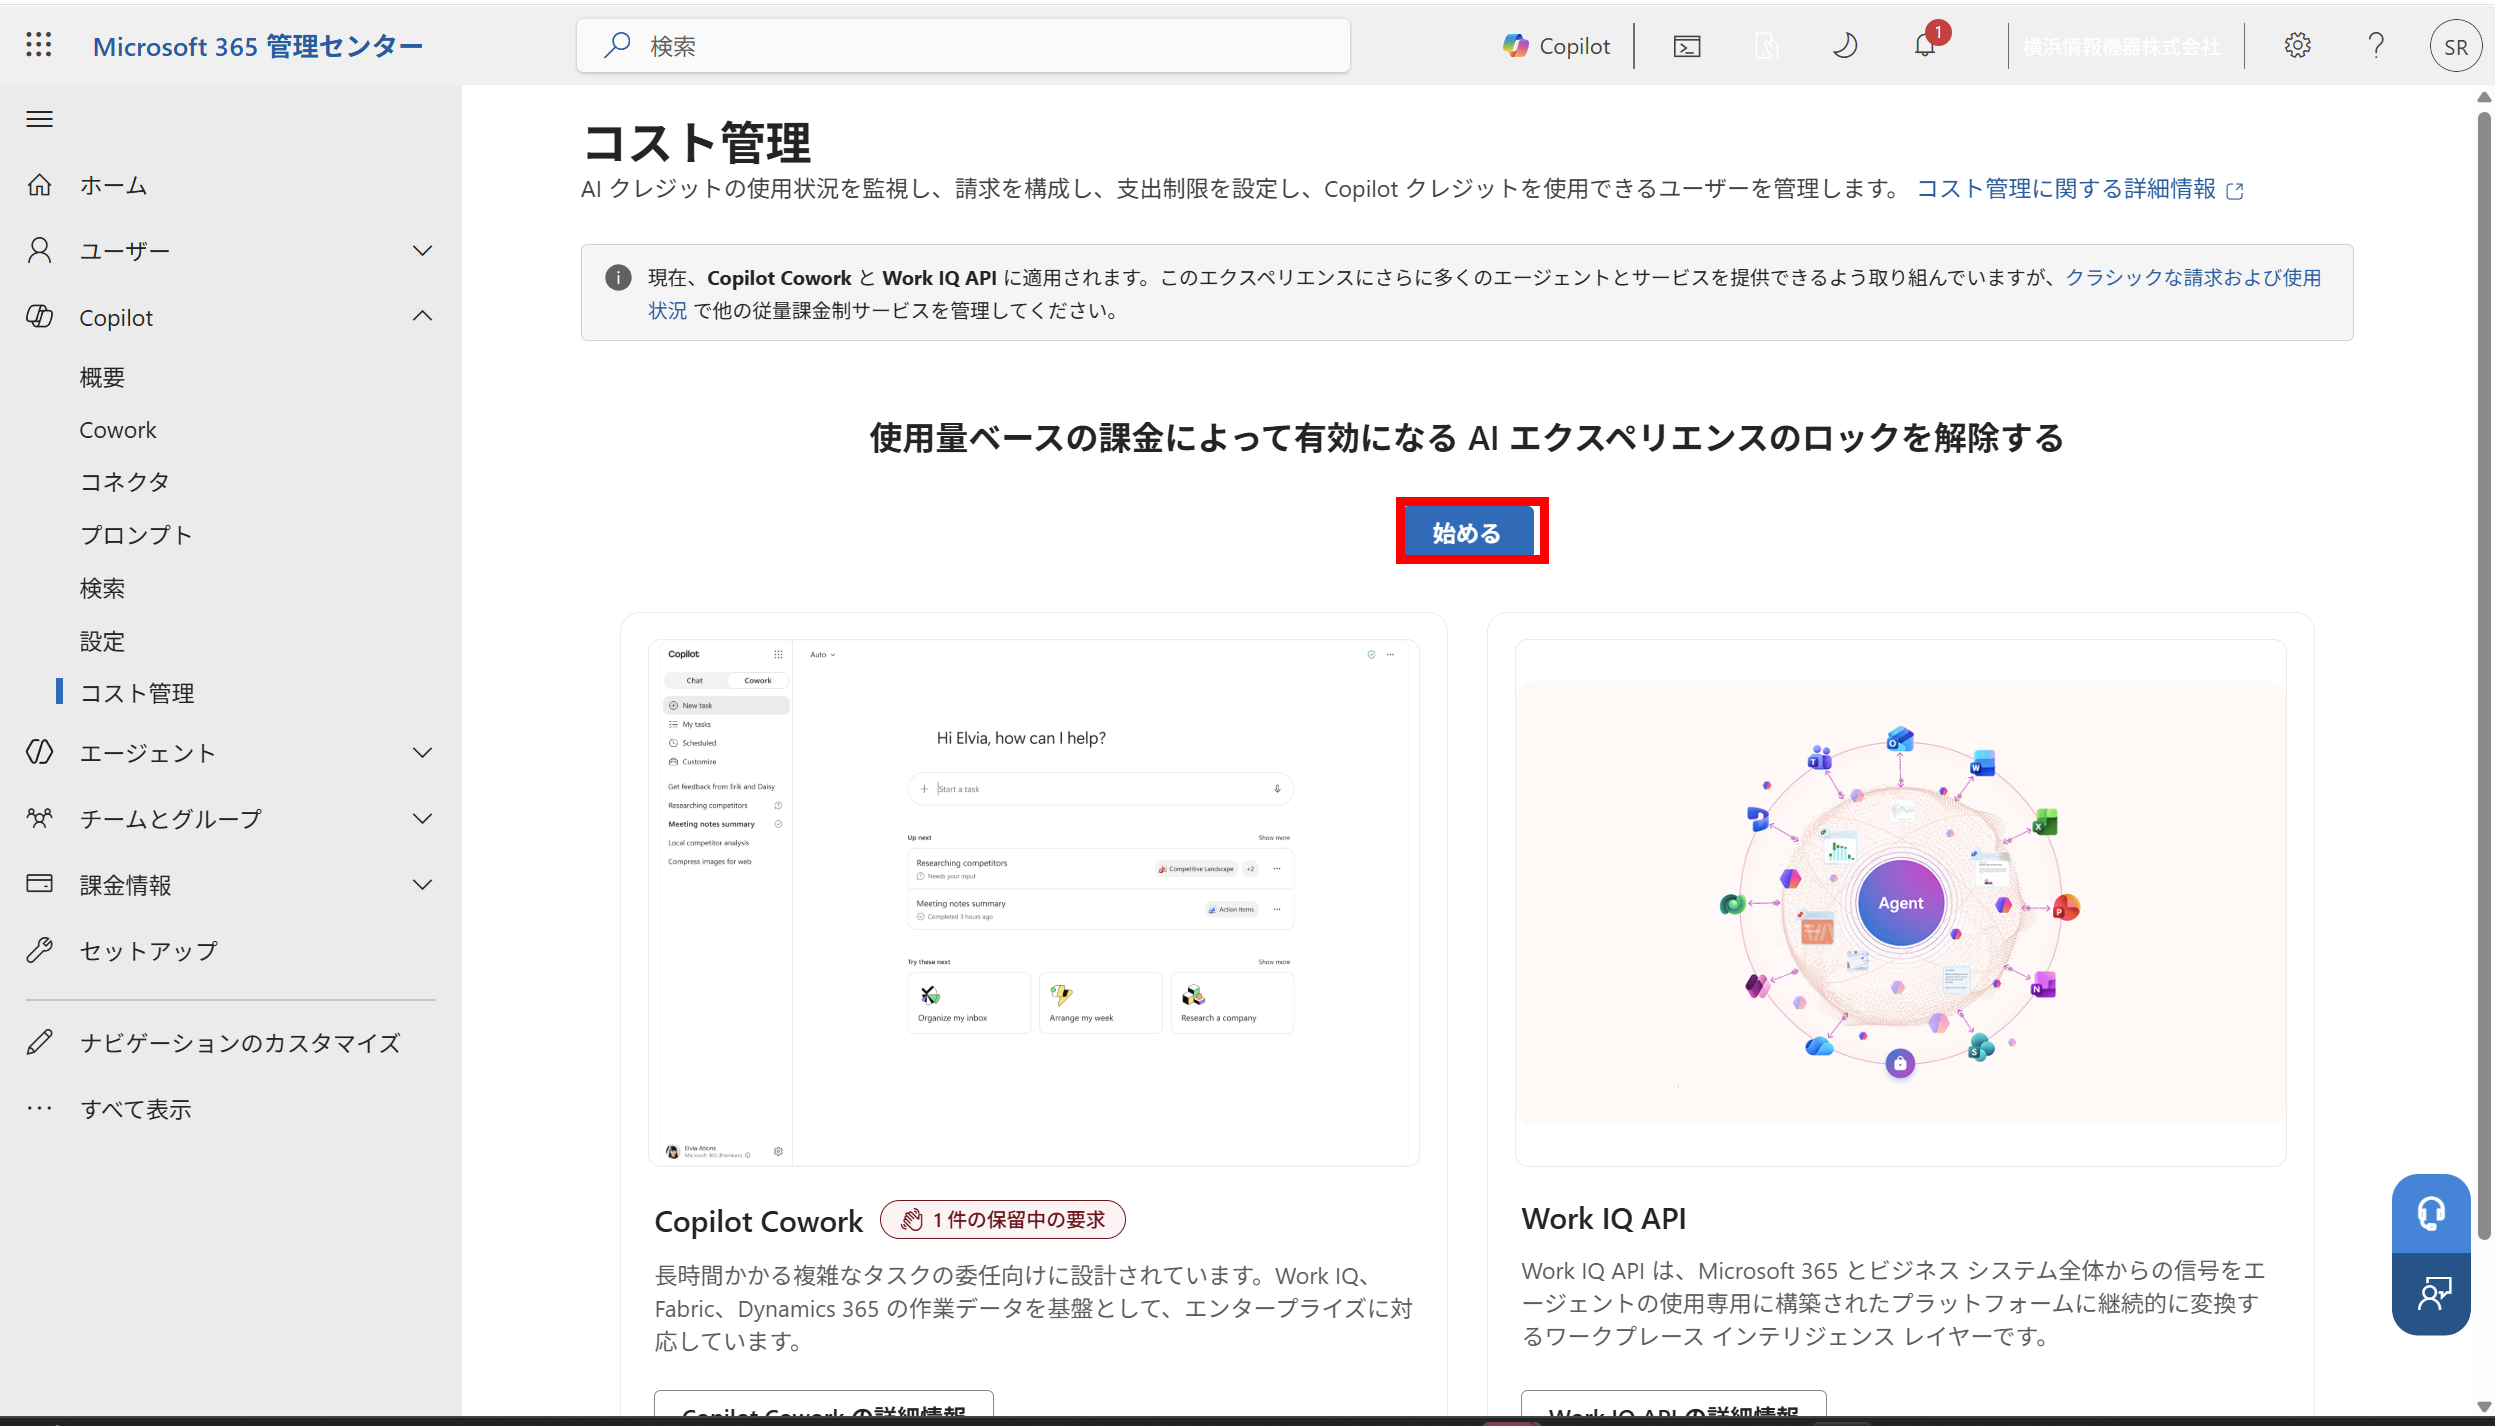Toggle dark mode moon icon

(1845, 46)
